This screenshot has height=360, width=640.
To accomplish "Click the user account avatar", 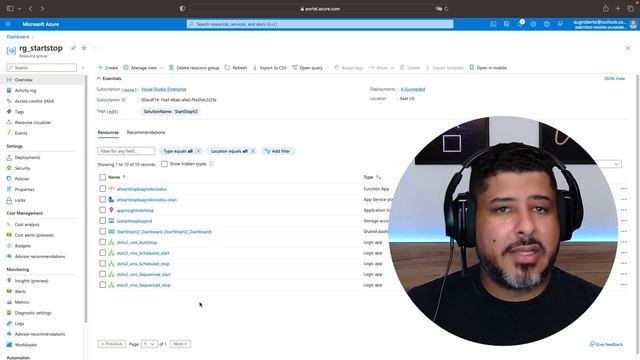I will [633, 24].
